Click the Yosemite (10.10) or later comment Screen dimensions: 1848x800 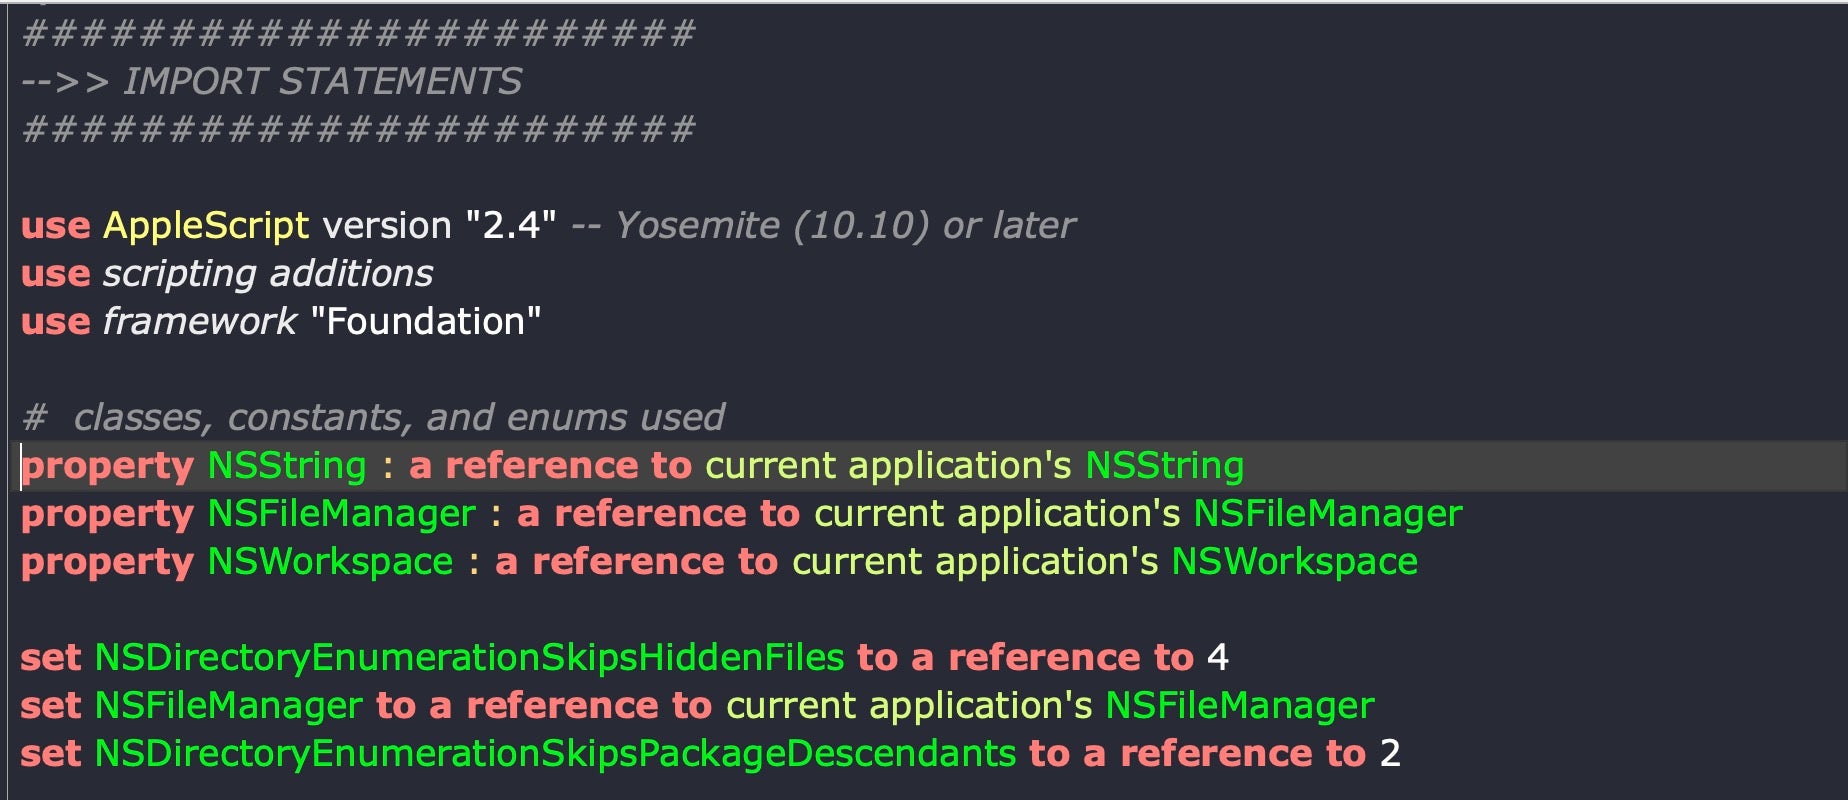845,225
